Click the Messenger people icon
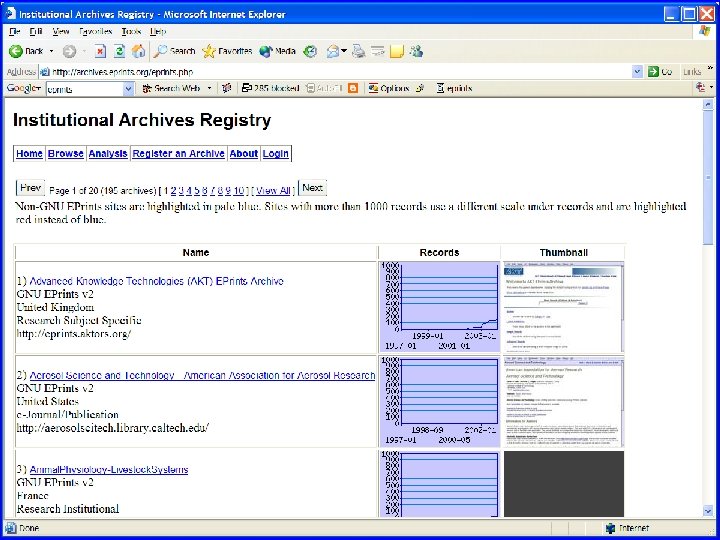 coord(416,51)
